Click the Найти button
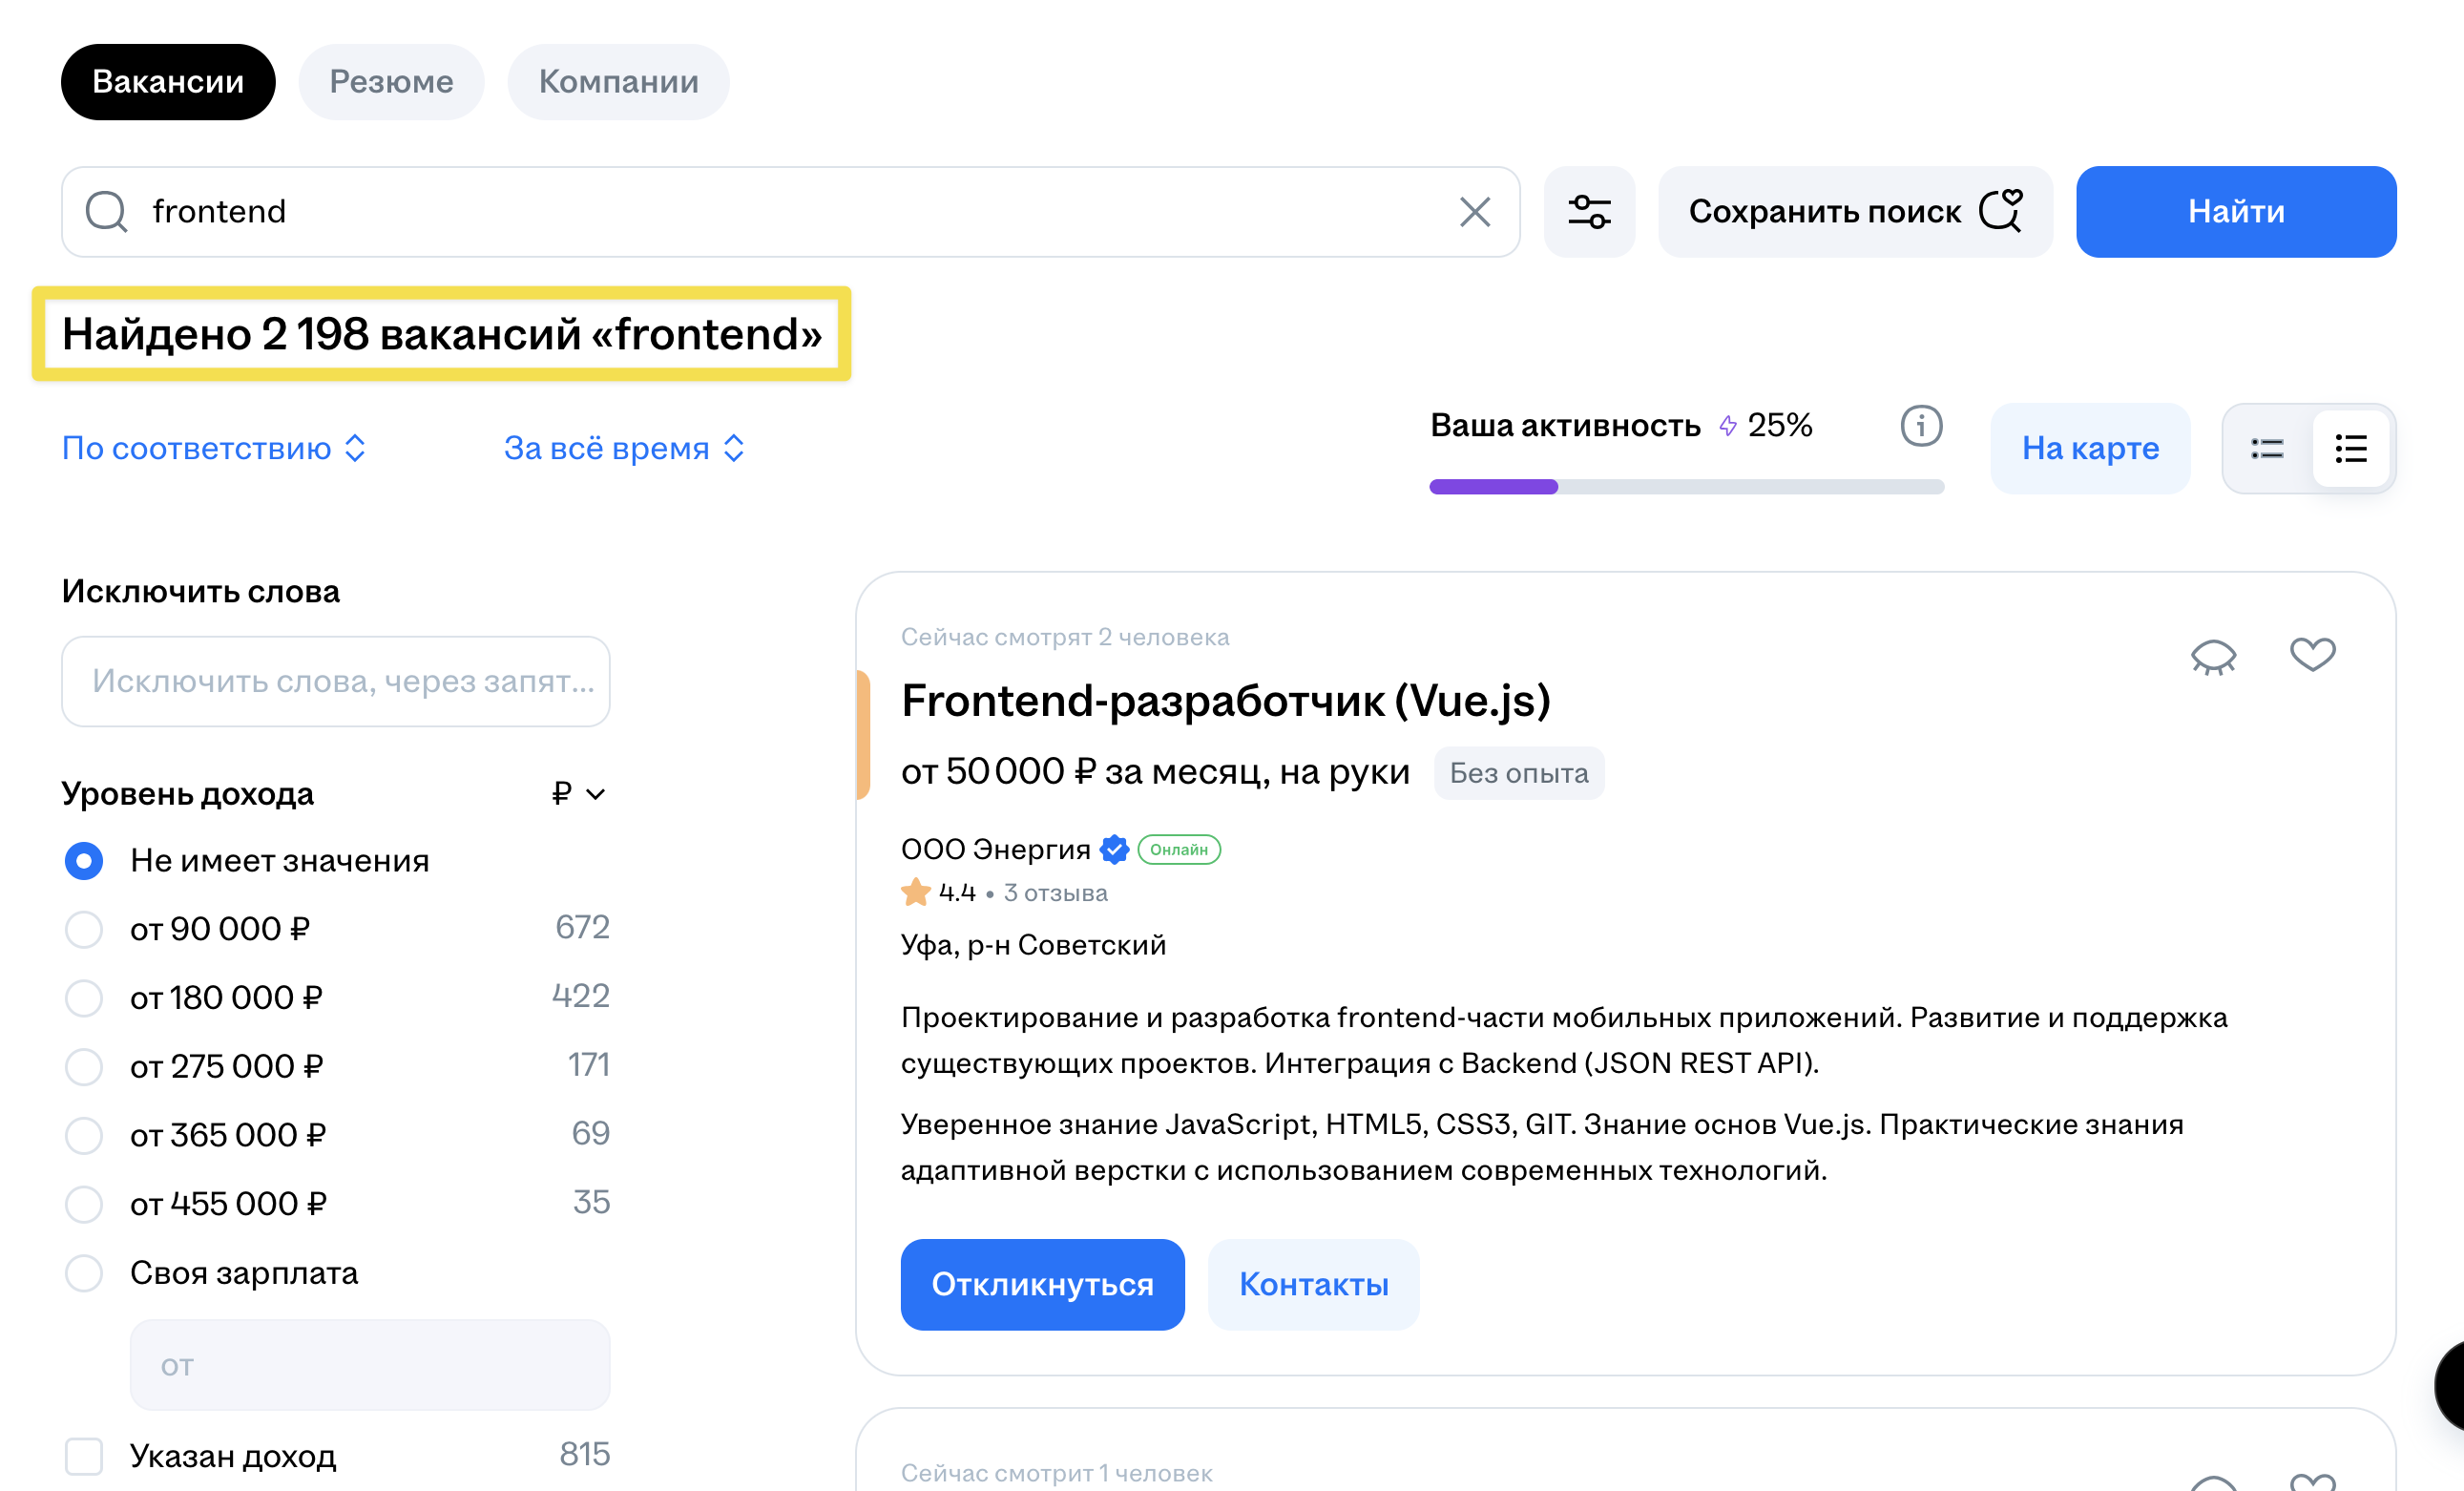2464x1491 pixels. point(2236,212)
